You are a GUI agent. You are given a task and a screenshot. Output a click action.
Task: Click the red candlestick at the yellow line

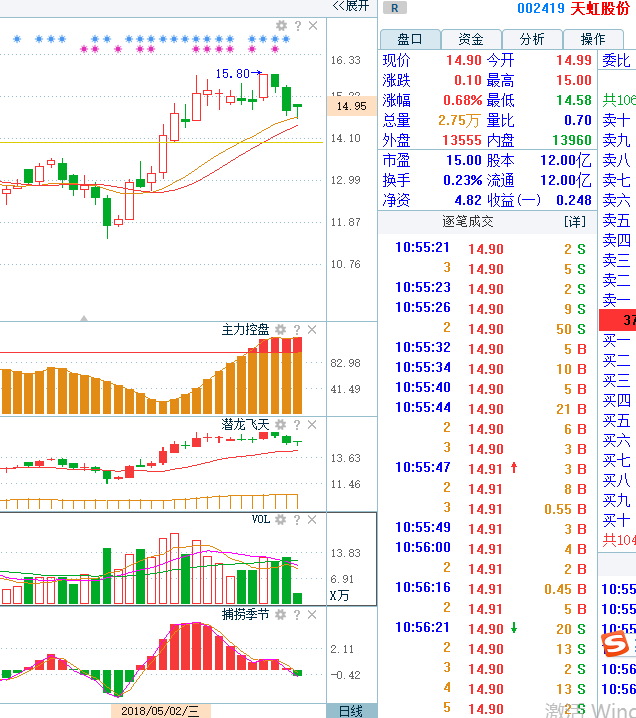[163, 153]
